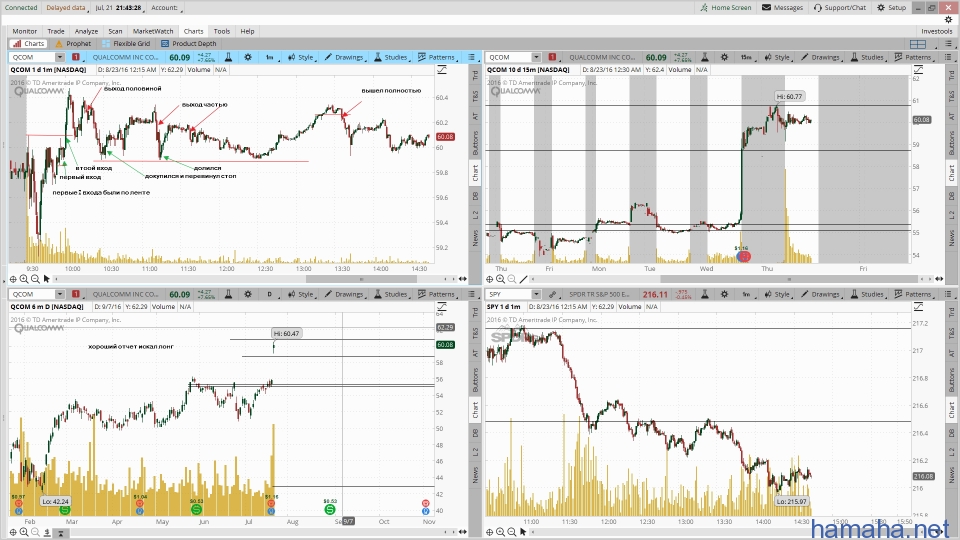Image resolution: width=960 pixels, height=540 pixels.
Task: Toggle T&S sidebar tab on QCOM 1m chart
Action: point(475,96)
